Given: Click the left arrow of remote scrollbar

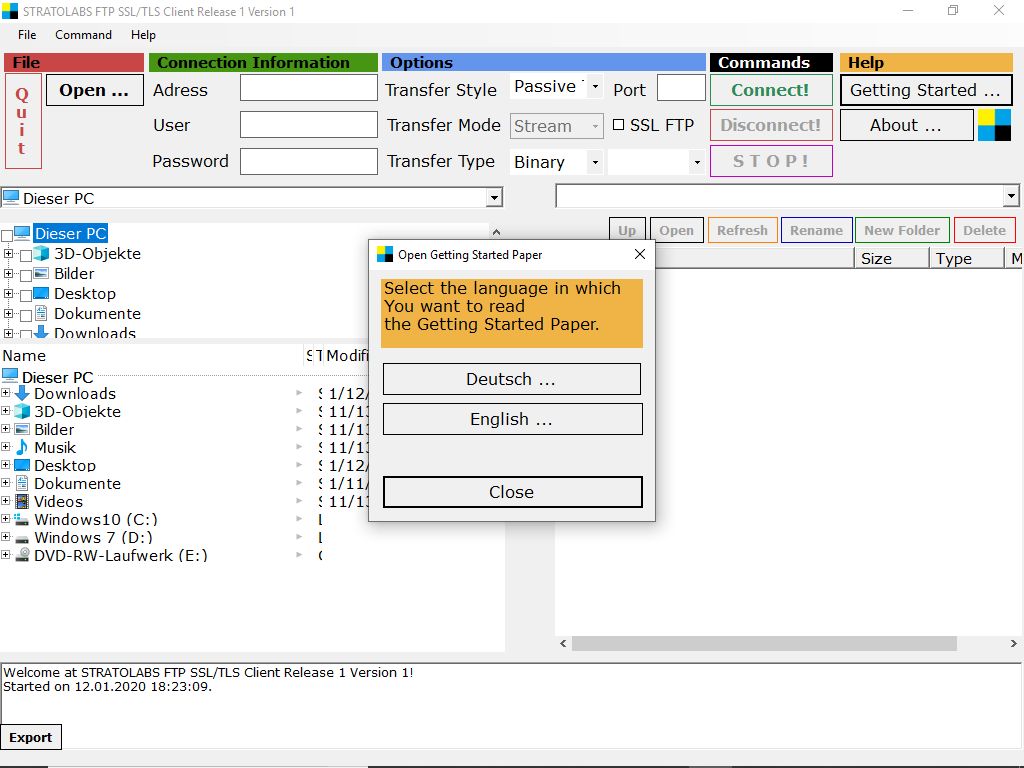Looking at the screenshot, I should [x=564, y=644].
